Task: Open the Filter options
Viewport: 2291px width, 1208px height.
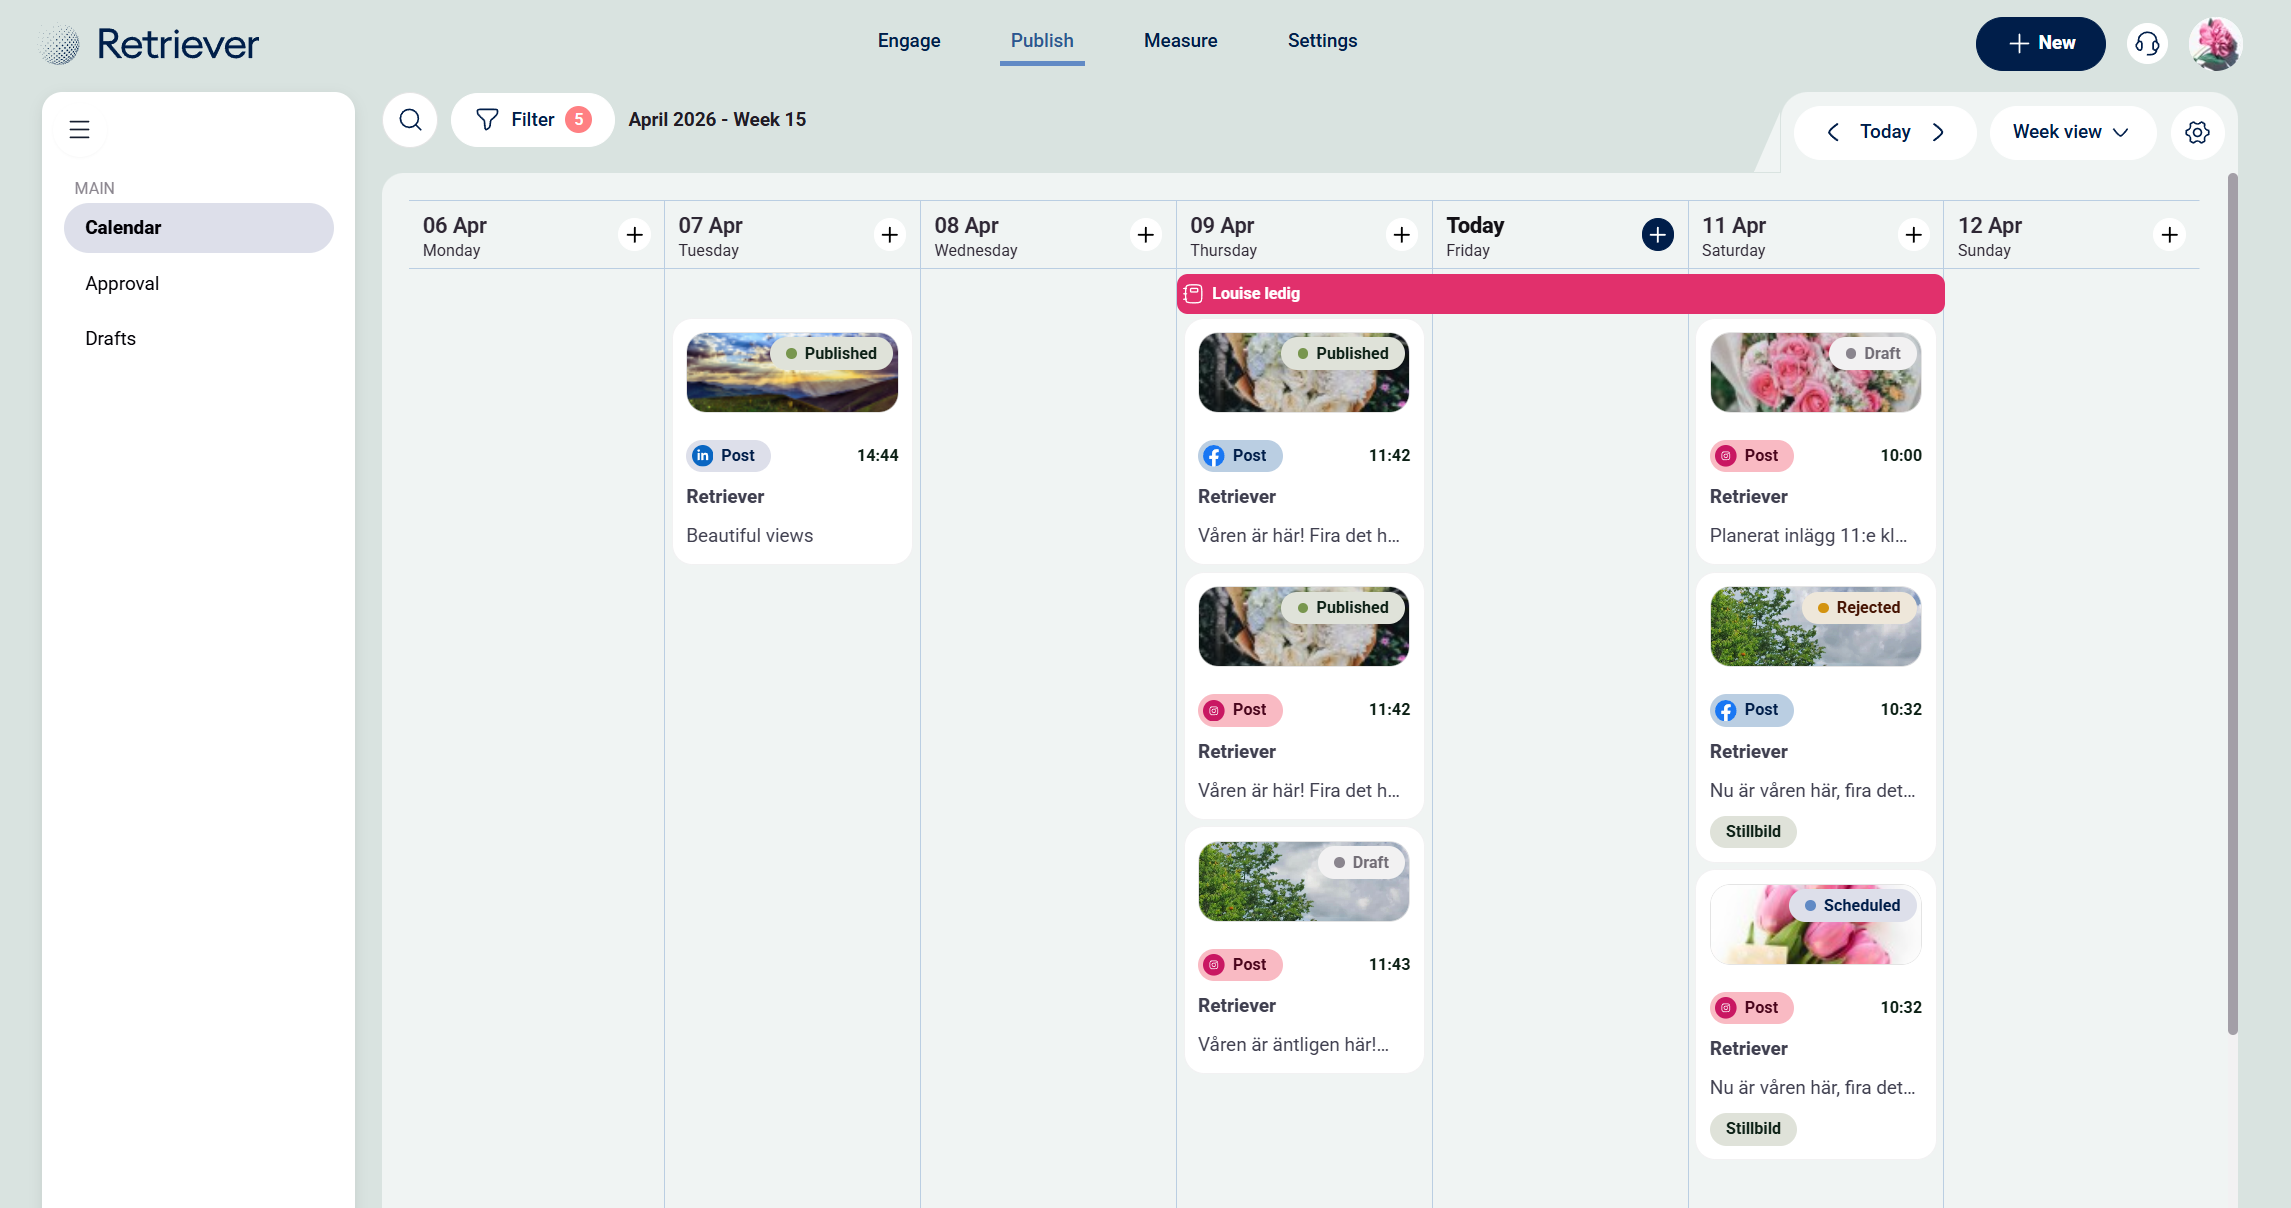Action: click(532, 120)
